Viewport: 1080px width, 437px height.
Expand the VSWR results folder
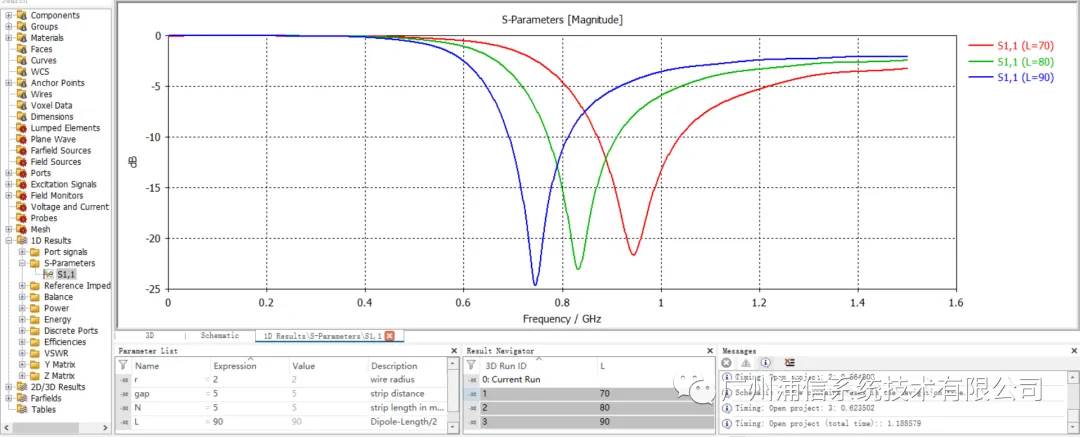(x=22, y=354)
